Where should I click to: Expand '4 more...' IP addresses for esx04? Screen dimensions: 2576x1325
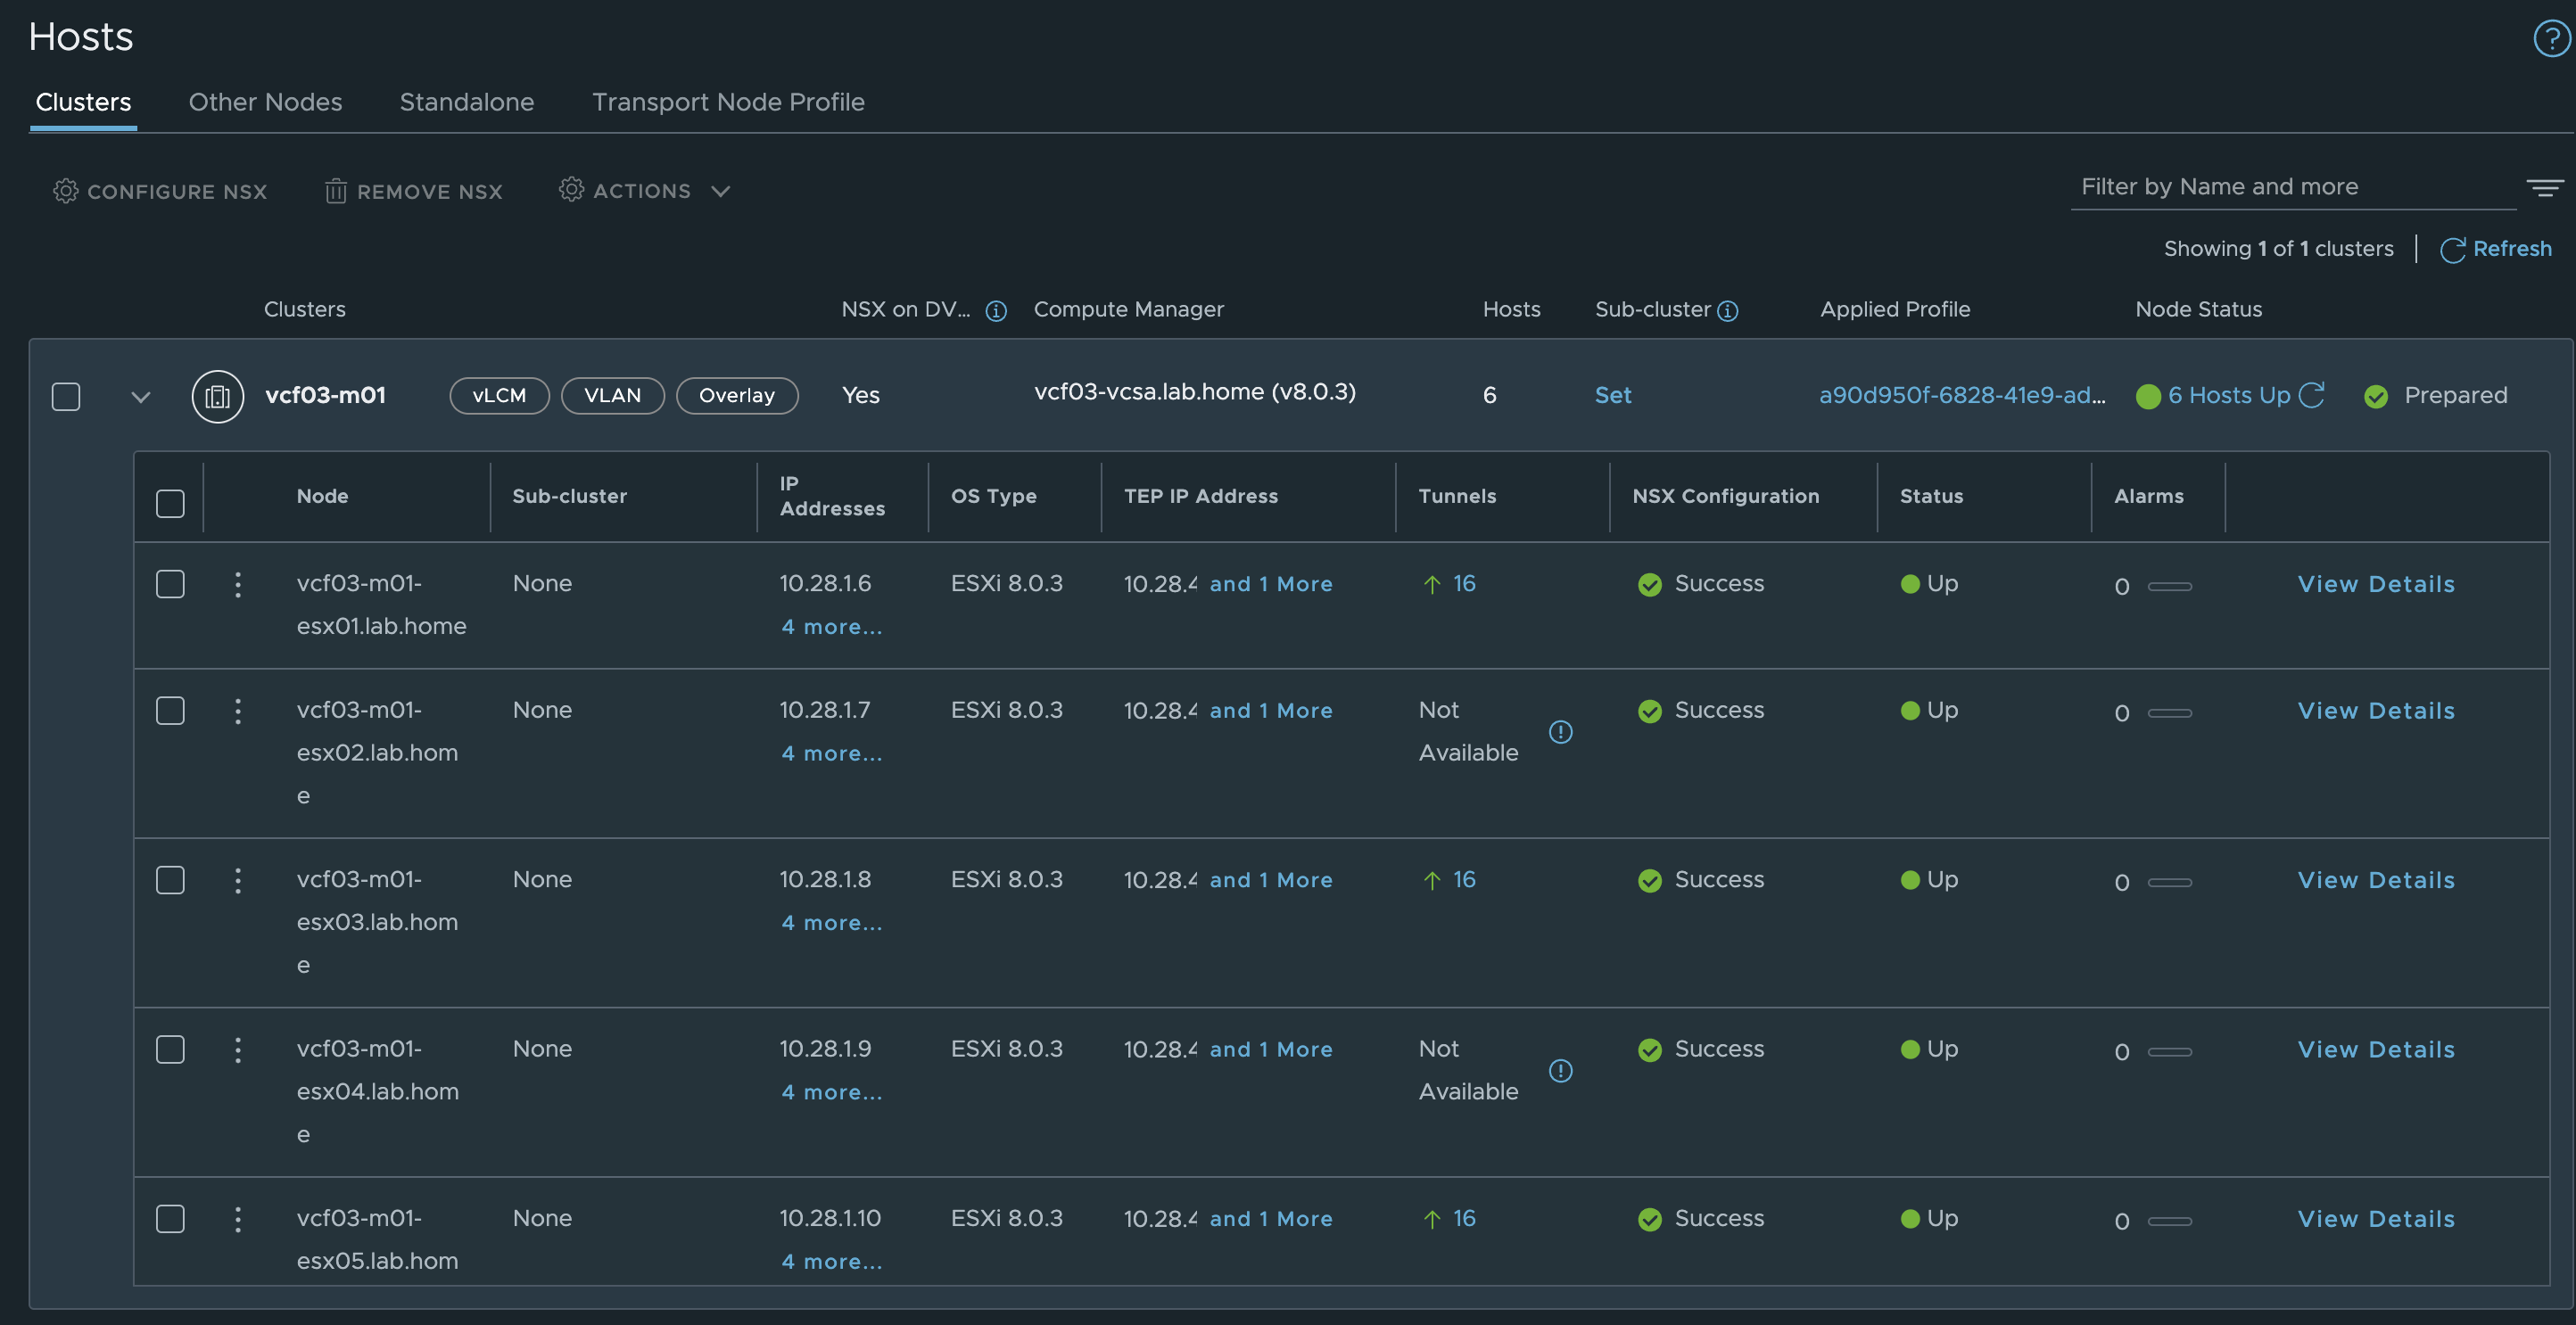[831, 1092]
